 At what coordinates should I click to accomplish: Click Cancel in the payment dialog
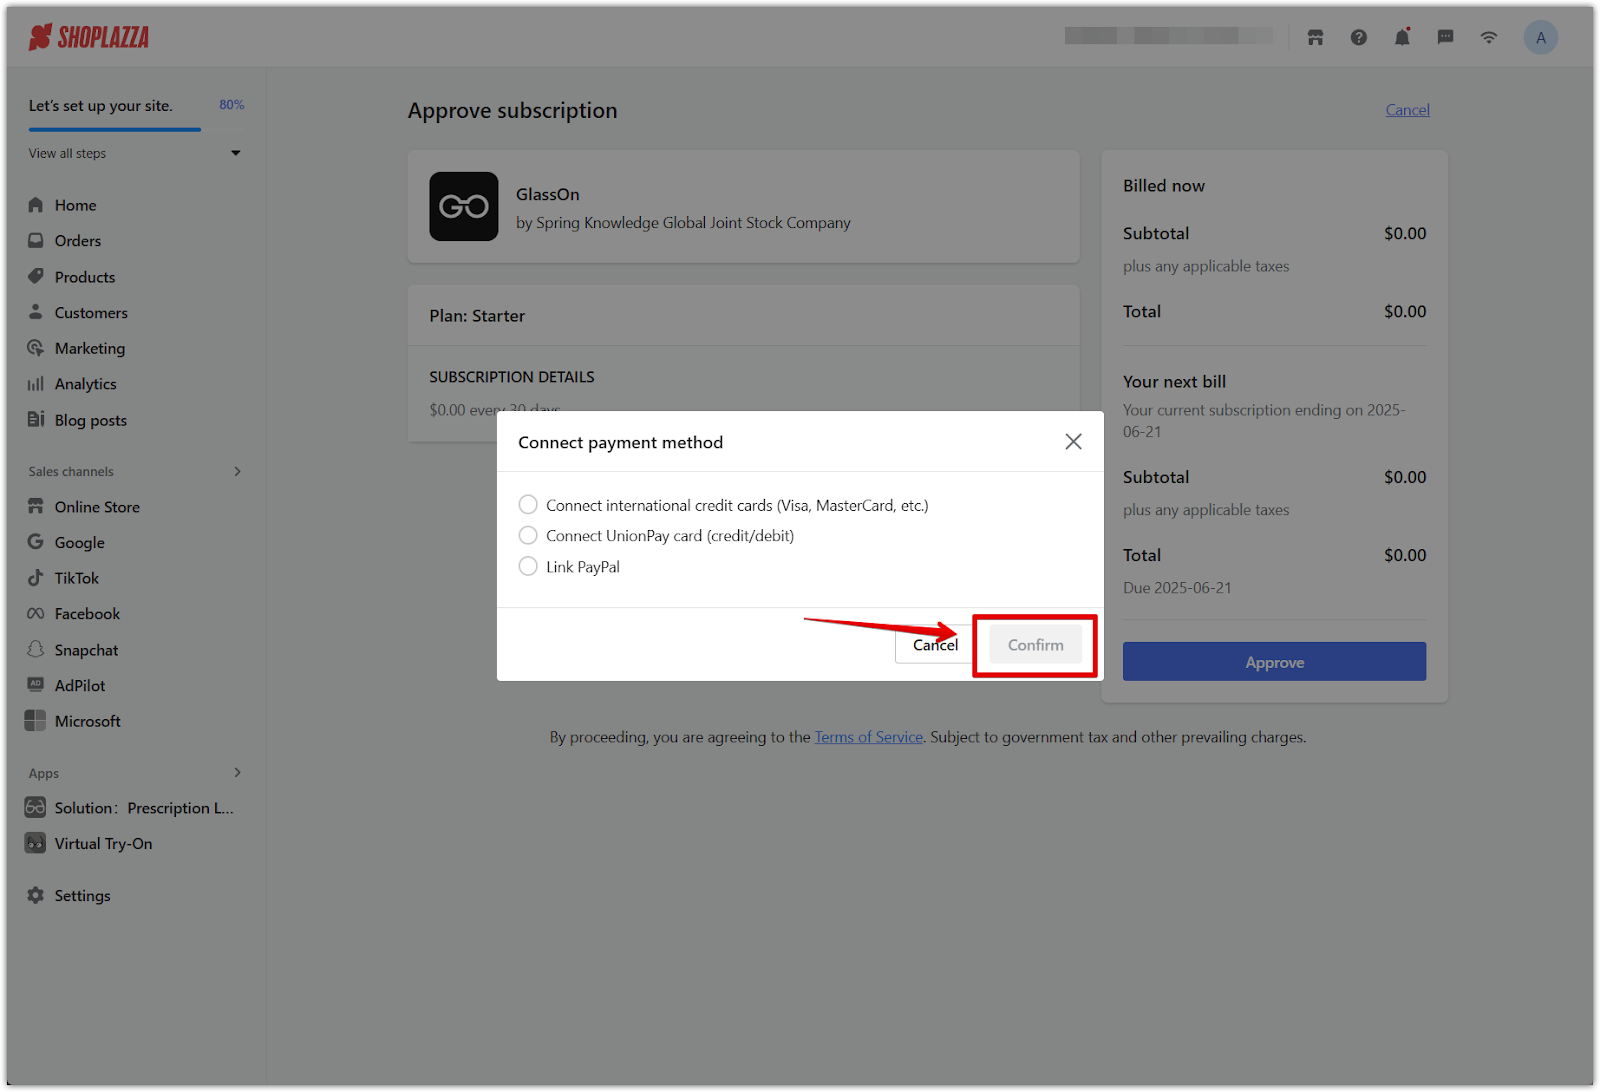tap(935, 645)
